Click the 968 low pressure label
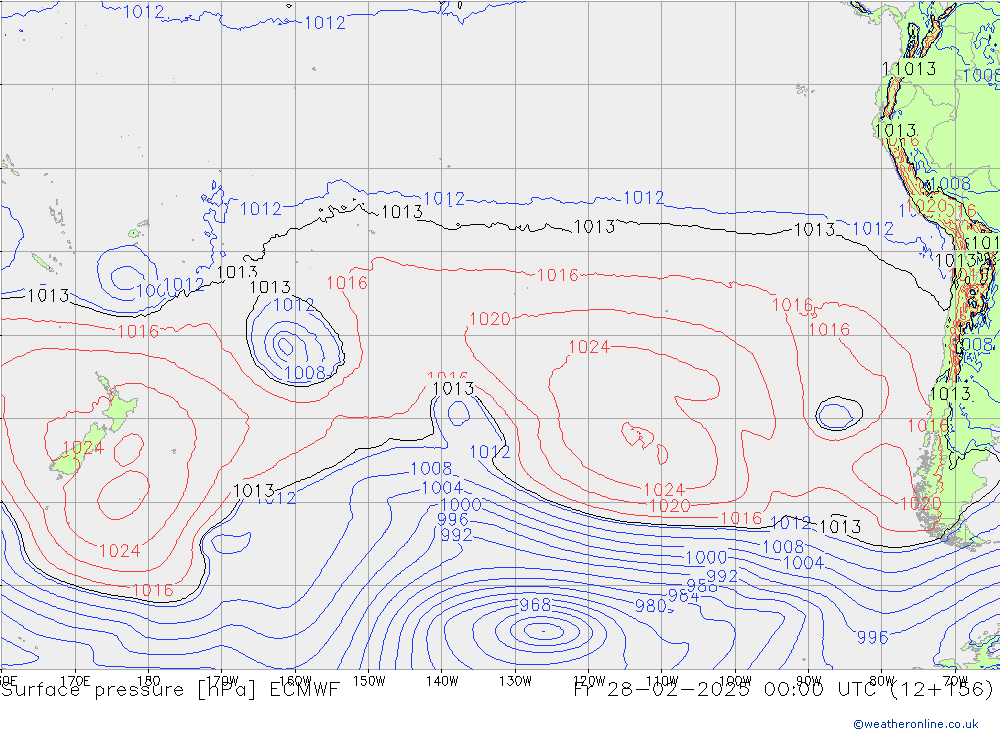The width and height of the screenshot is (1000, 733). tap(535, 605)
